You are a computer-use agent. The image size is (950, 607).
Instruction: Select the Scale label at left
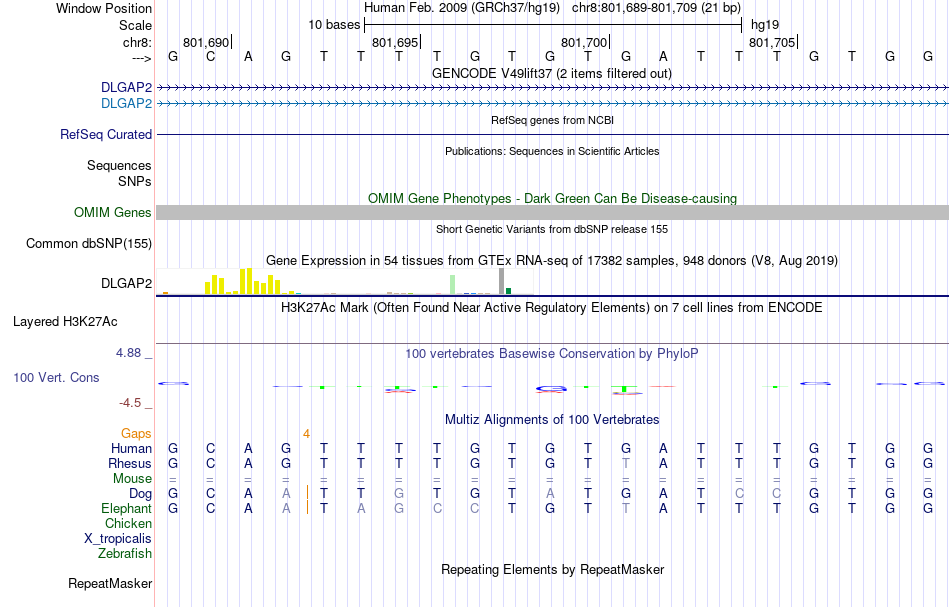click(135, 25)
